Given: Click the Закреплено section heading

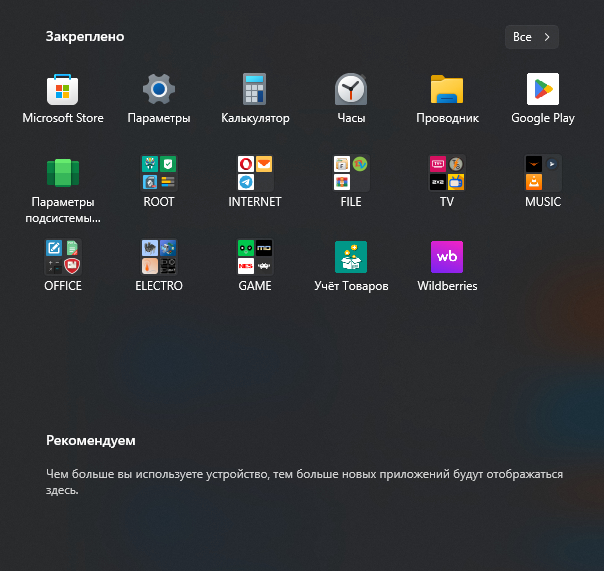Looking at the screenshot, I should 85,36.
